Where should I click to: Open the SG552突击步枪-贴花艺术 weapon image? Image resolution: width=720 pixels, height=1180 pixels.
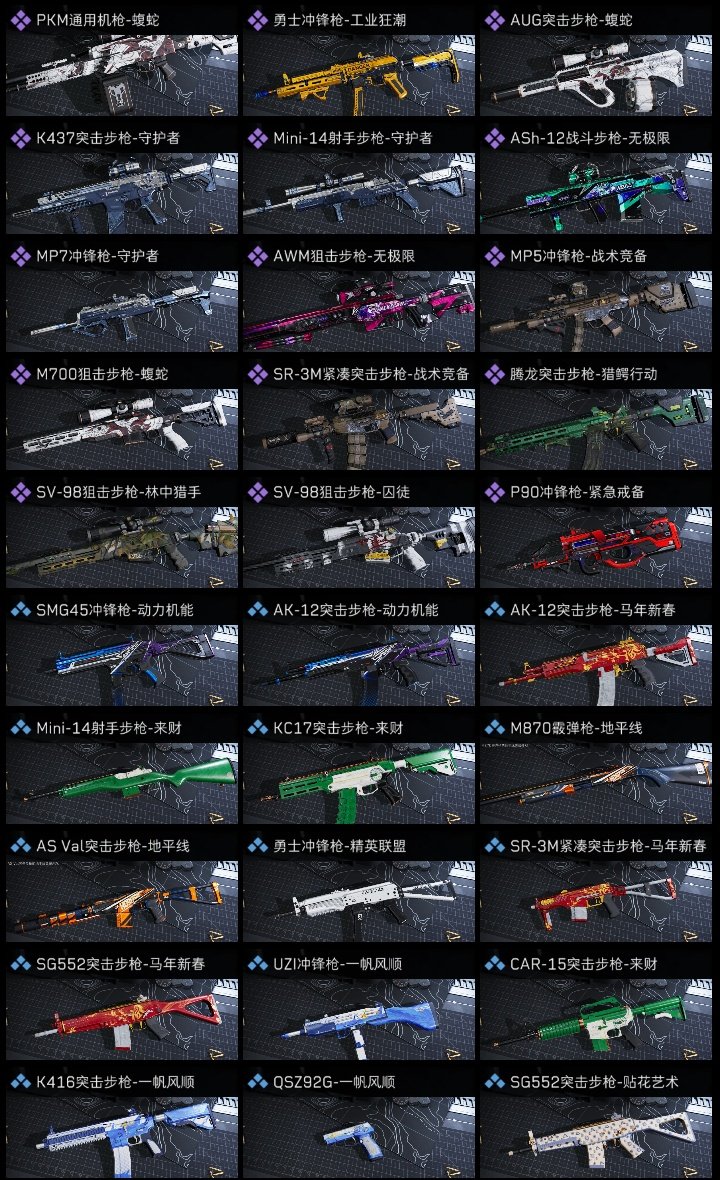596,1137
